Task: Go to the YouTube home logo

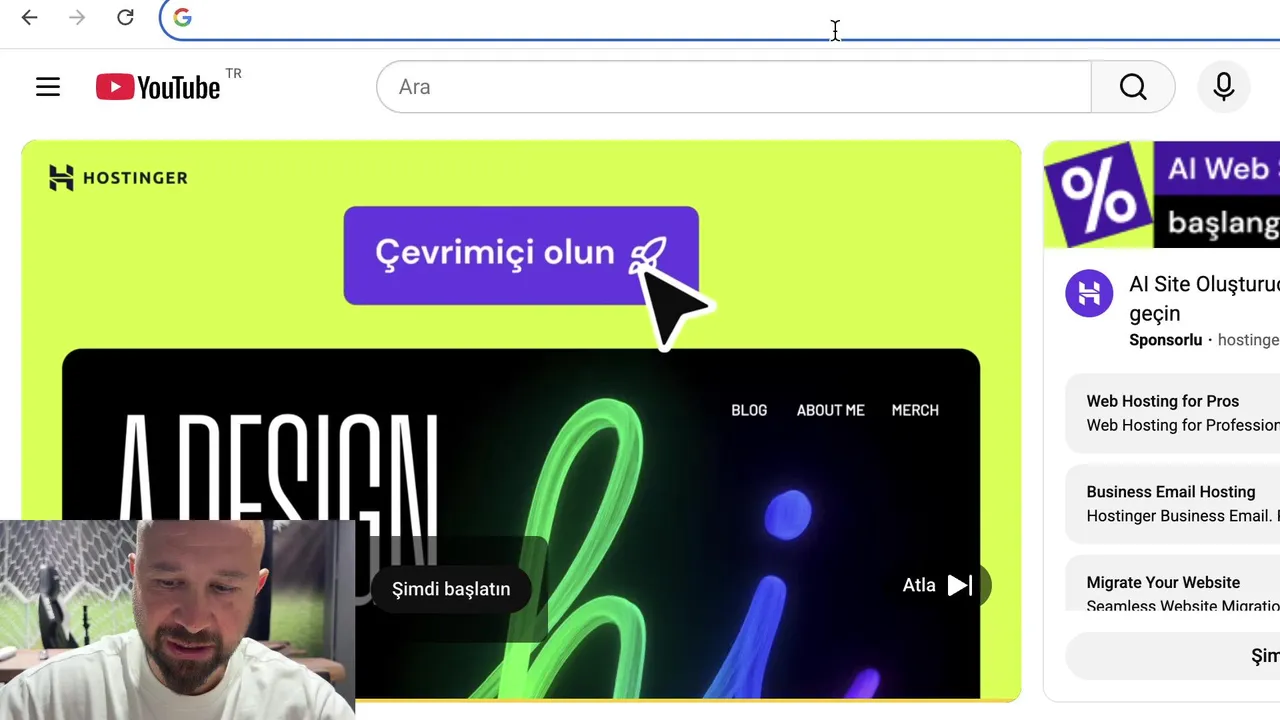Action: [x=158, y=87]
